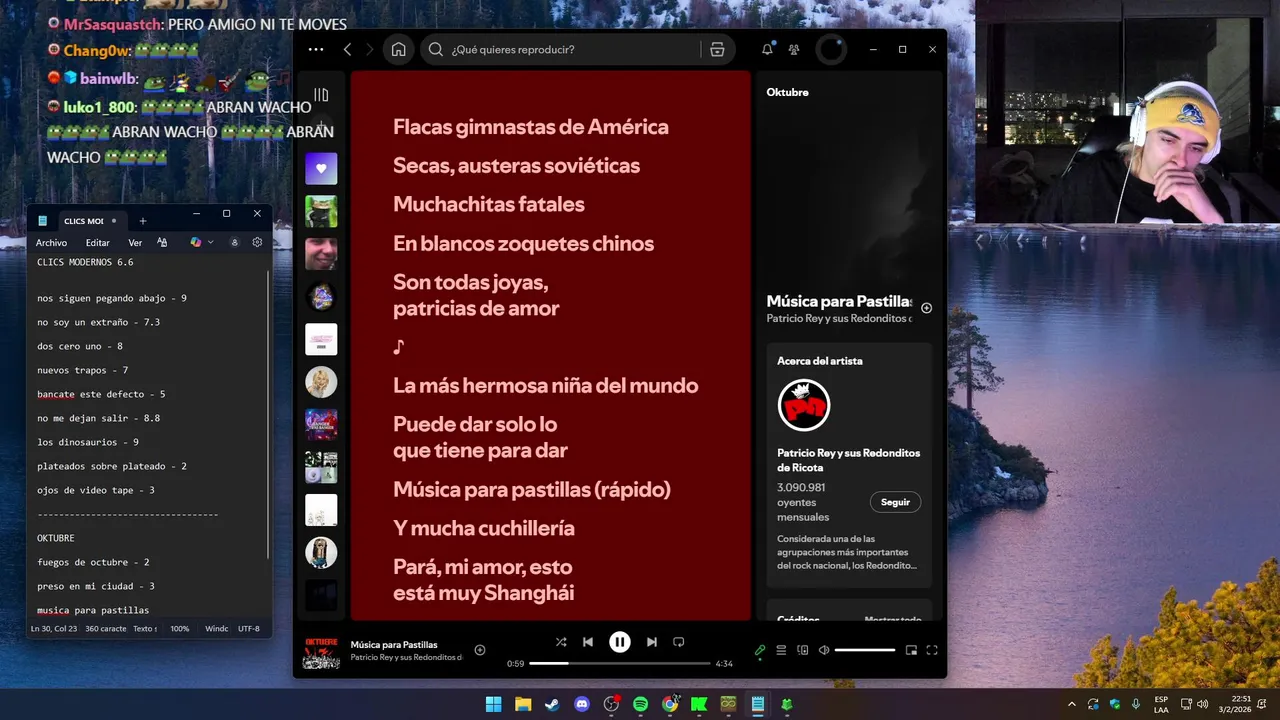
Task: Open Ver menu in Notepad
Action: (135, 243)
